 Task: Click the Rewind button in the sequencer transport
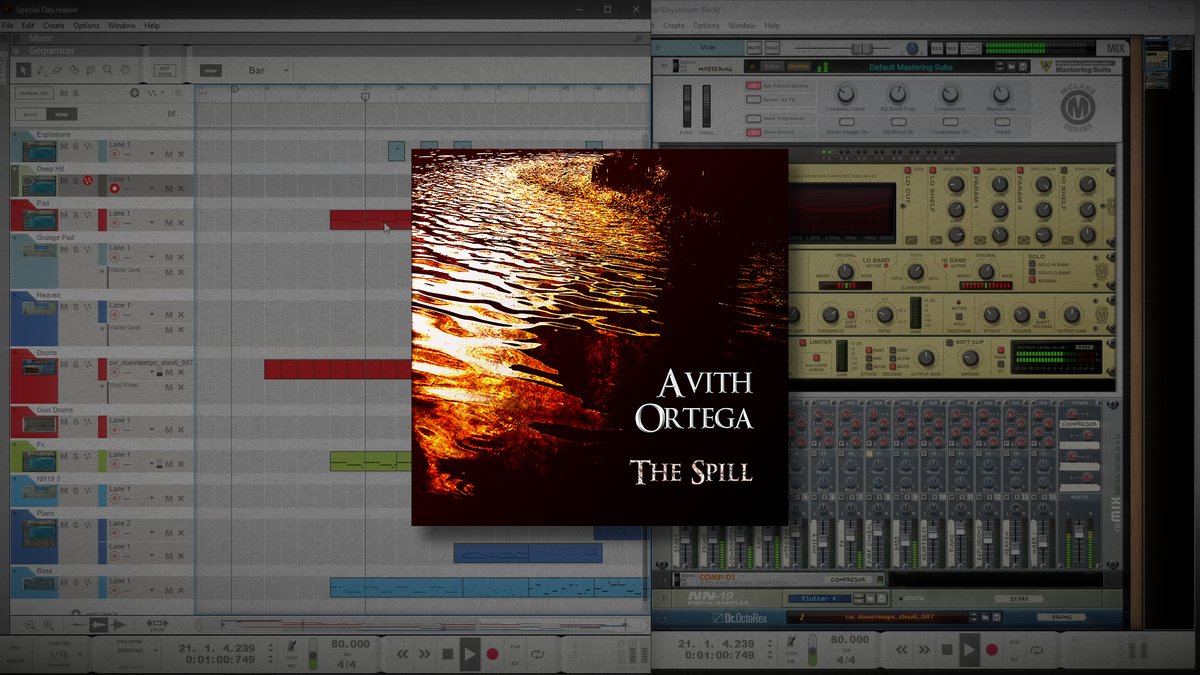(402, 654)
